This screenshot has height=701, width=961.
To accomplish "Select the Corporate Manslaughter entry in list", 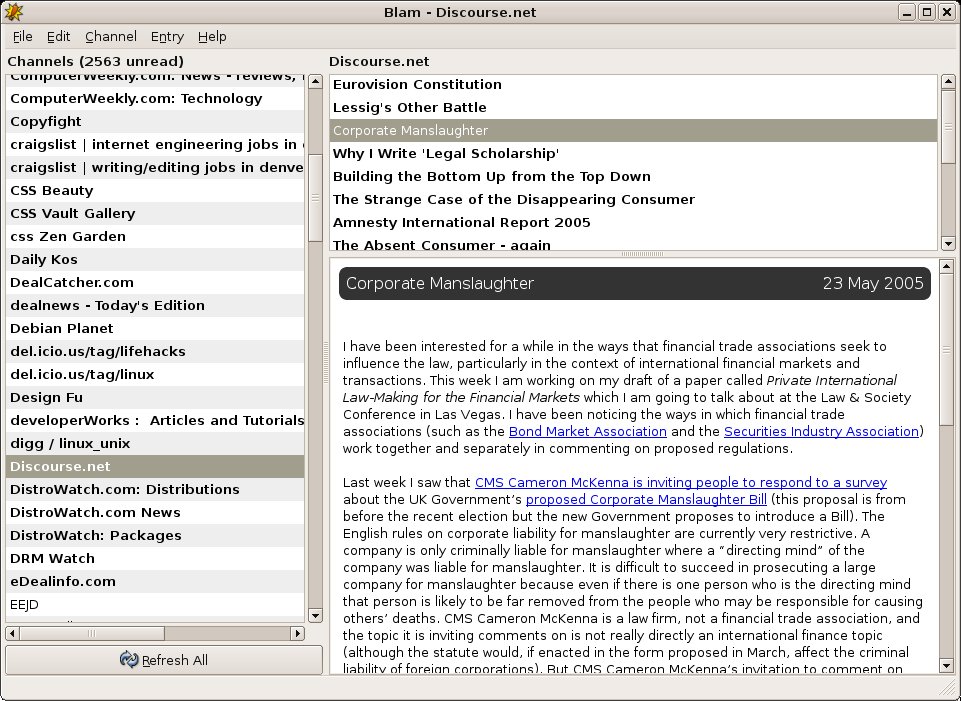I will click(x=633, y=131).
